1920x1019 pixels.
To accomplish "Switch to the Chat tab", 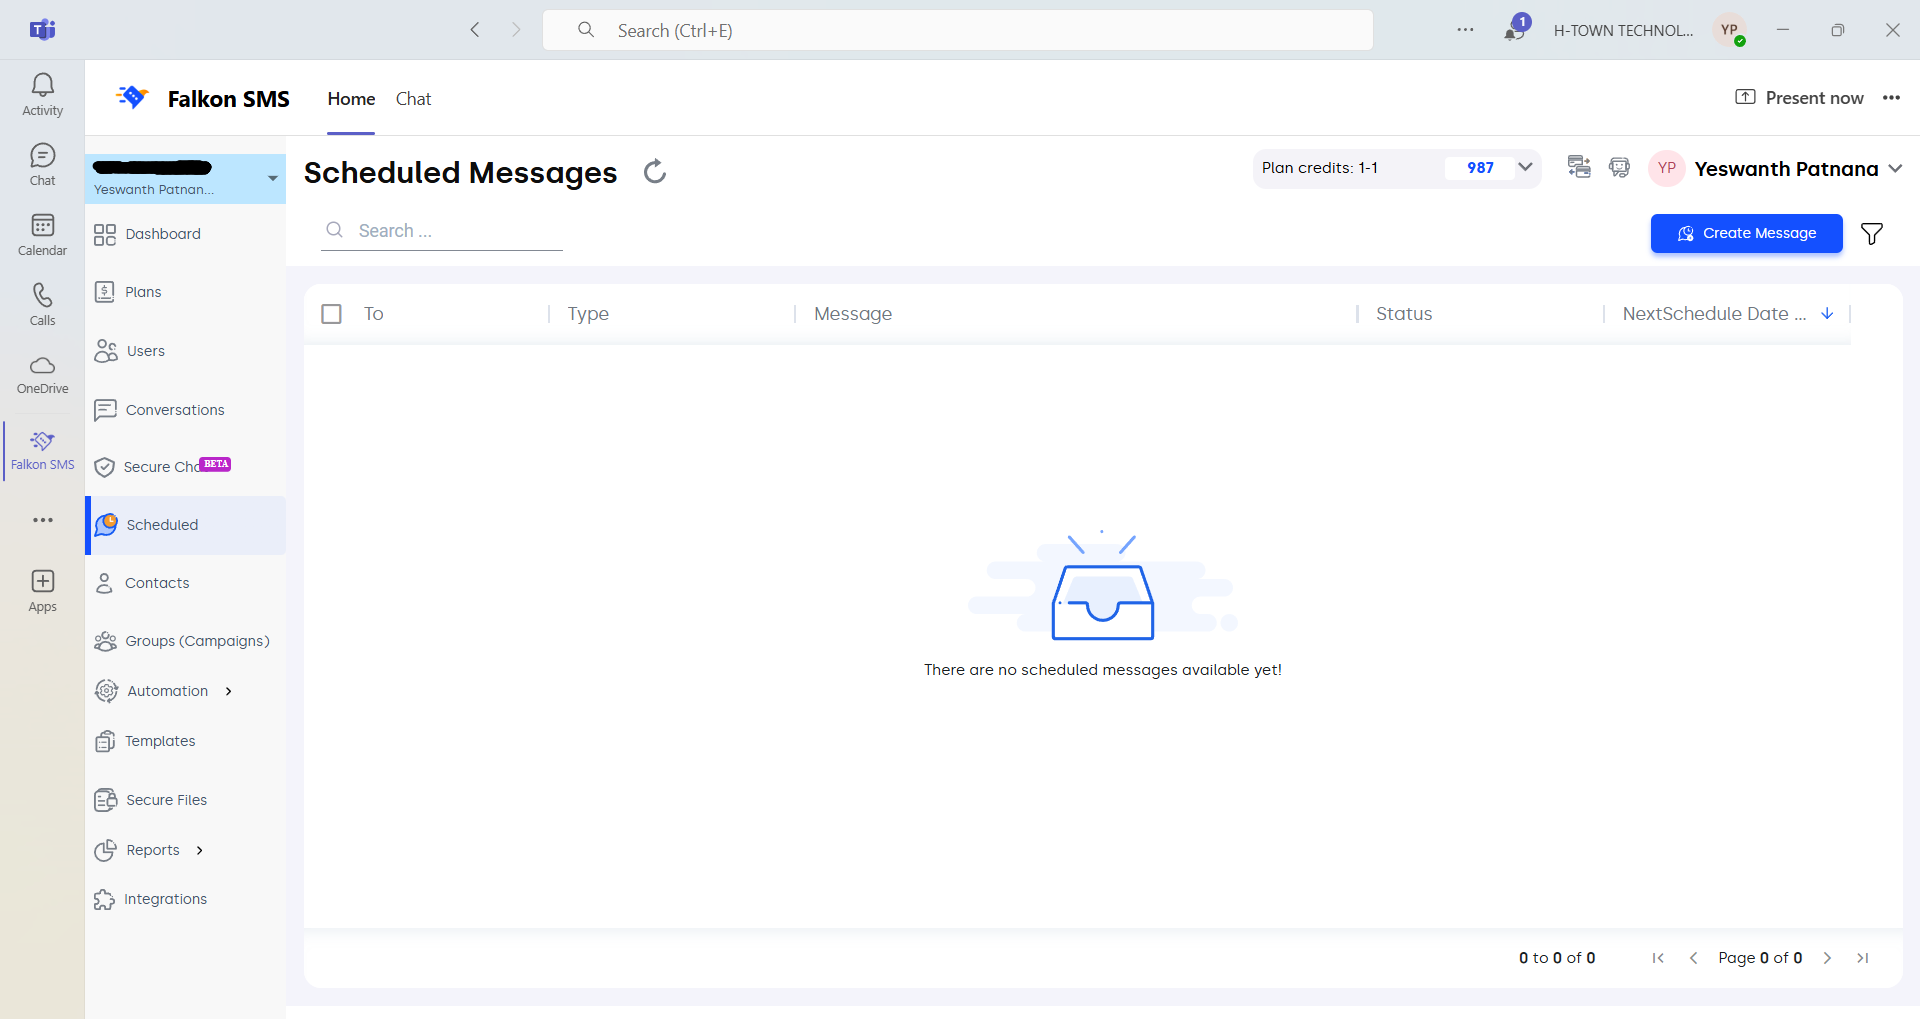I will pyautogui.click(x=413, y=99).
